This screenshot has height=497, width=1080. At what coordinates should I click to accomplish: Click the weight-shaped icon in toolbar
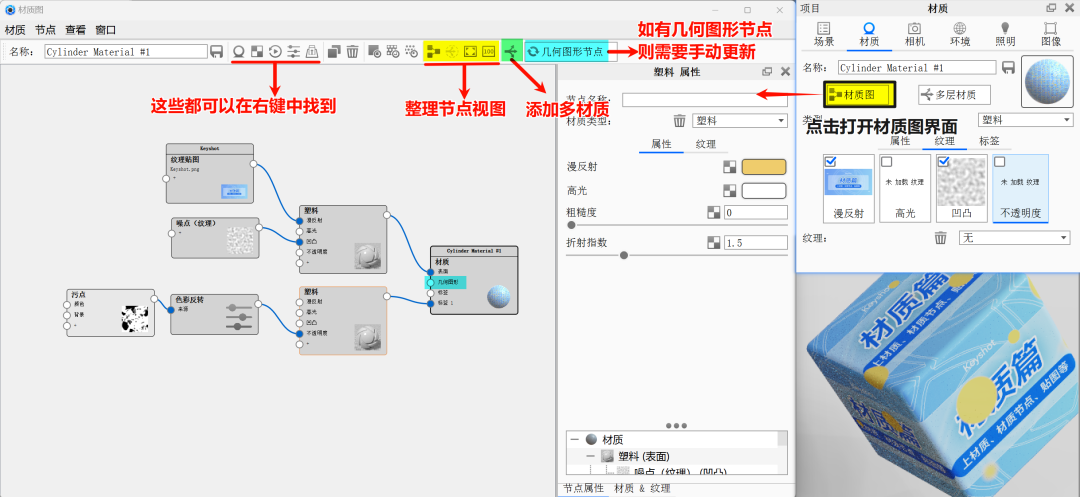pos(311,51)
